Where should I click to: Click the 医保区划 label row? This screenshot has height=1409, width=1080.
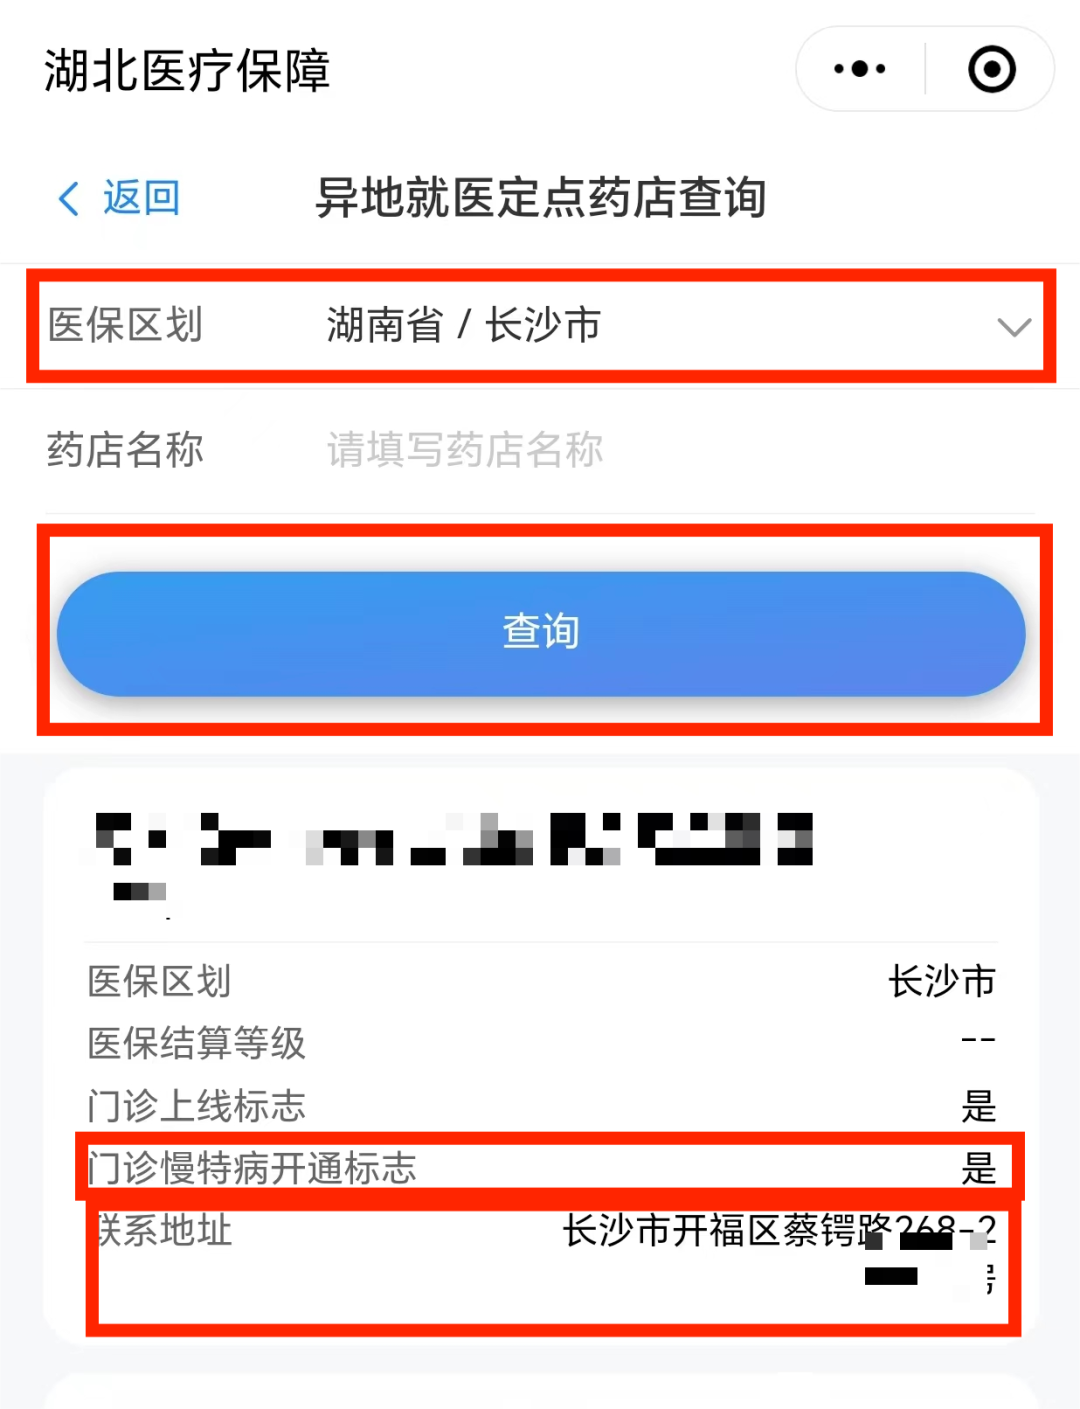tap(540, 326)
